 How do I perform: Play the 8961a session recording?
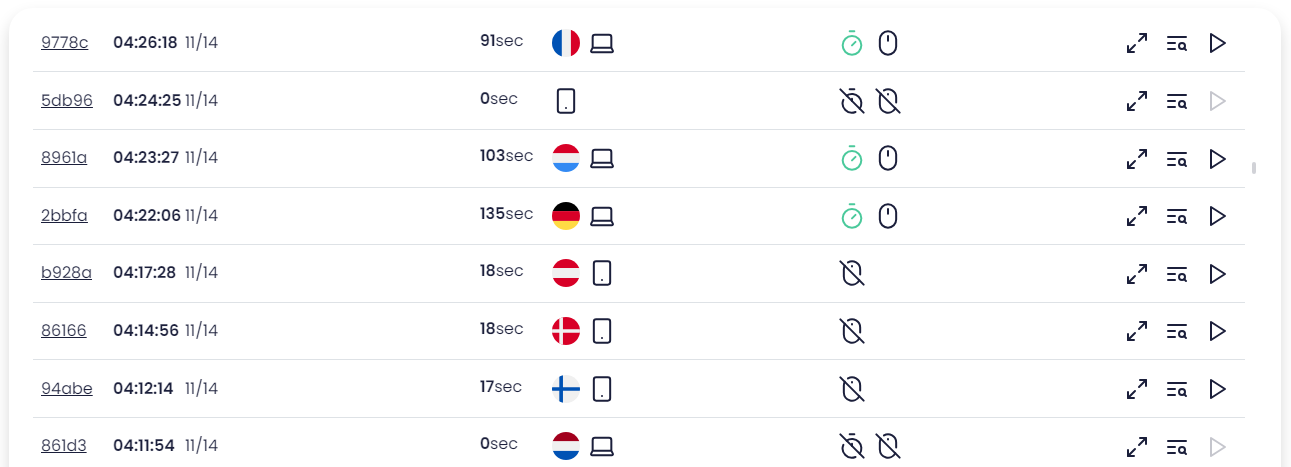(x=1217, y=158)
